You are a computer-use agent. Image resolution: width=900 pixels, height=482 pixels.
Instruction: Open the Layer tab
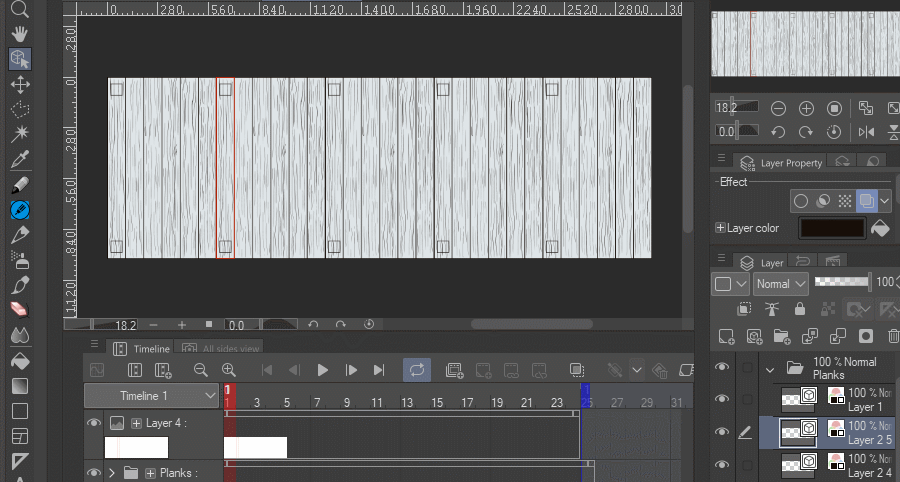[762, 263]
